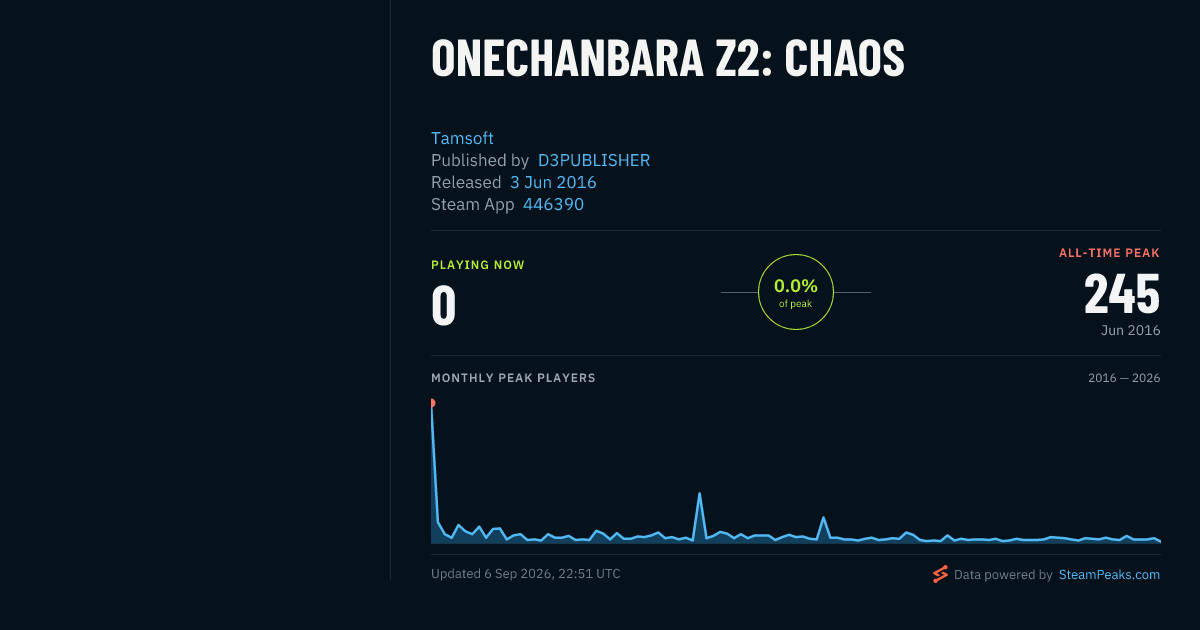Viewport: 1200px width, 630px height.
Task: Open the SteamPeaks.com link
Action: (1109, 575)
